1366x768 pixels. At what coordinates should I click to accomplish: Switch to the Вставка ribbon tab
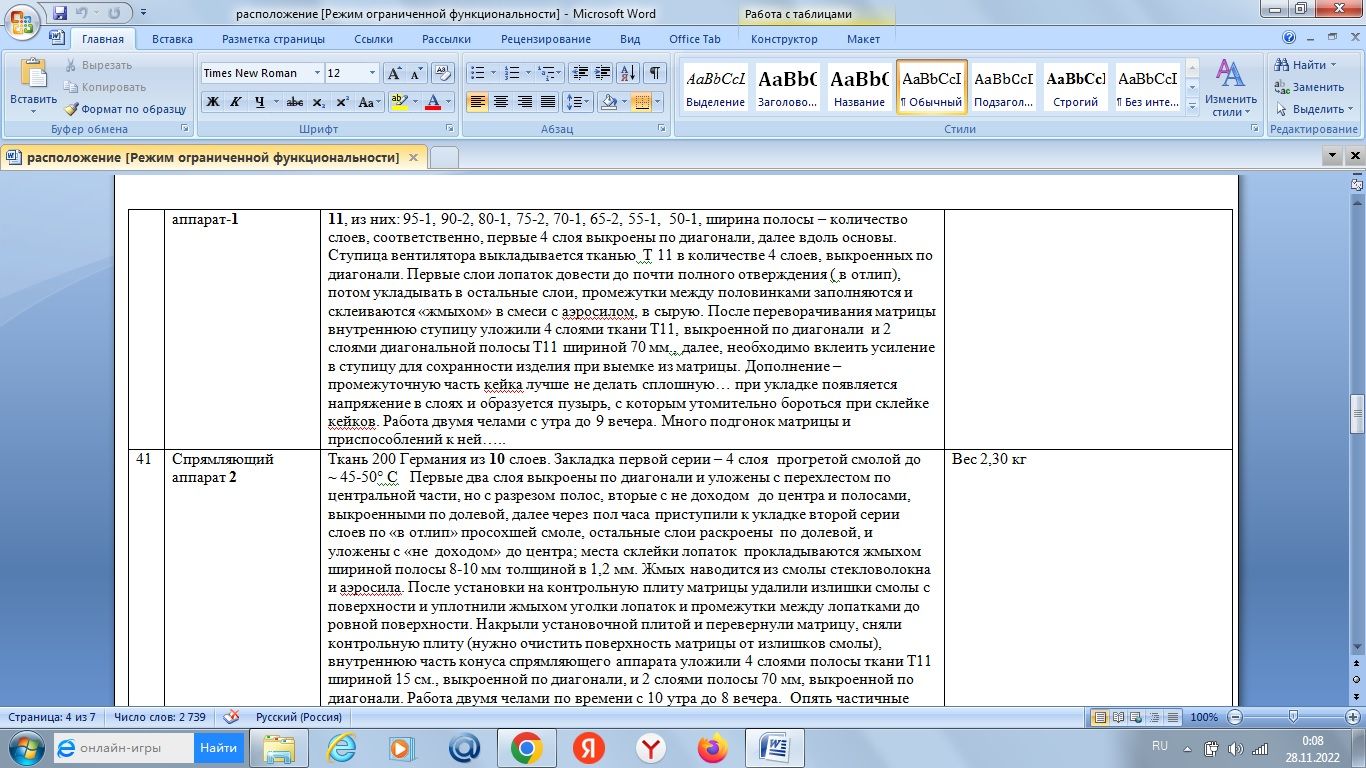coord(172,39)
